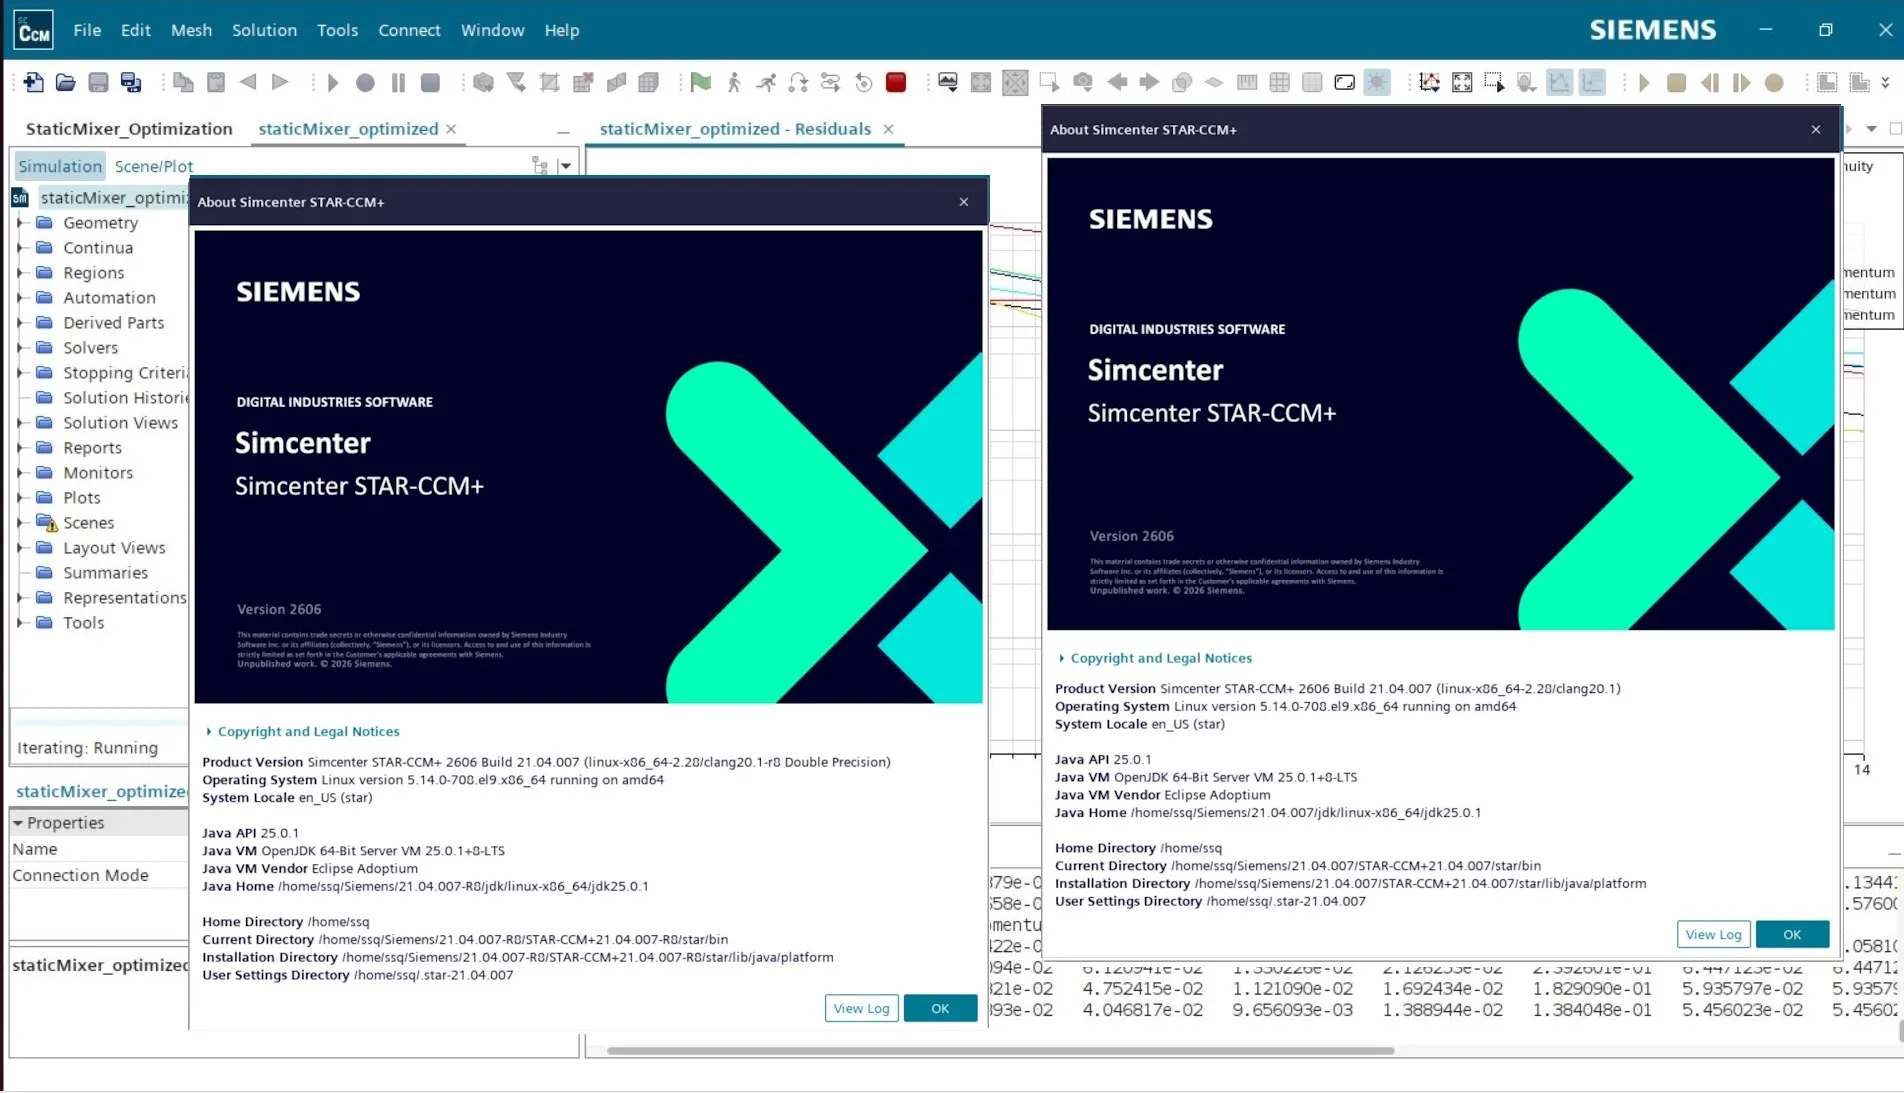Collapse the Properties section triangle
1904x1093 pixels.
(17, 823)
